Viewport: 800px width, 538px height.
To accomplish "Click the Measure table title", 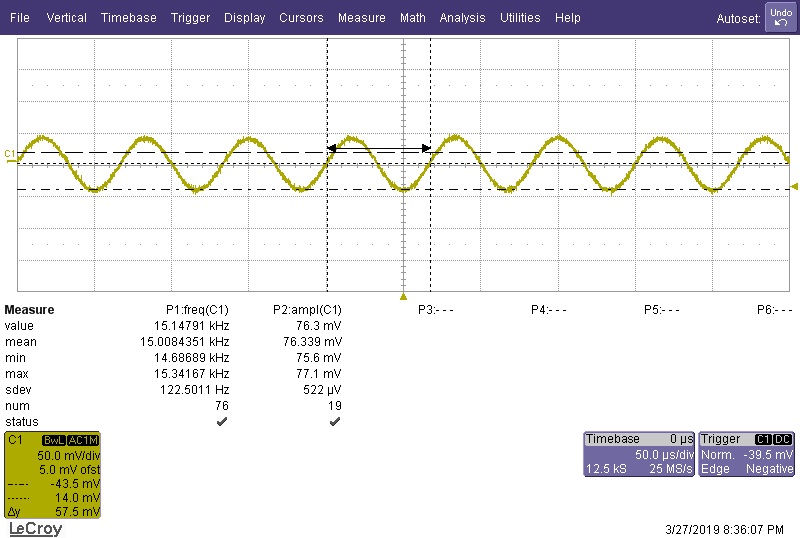I will [29, 310].
